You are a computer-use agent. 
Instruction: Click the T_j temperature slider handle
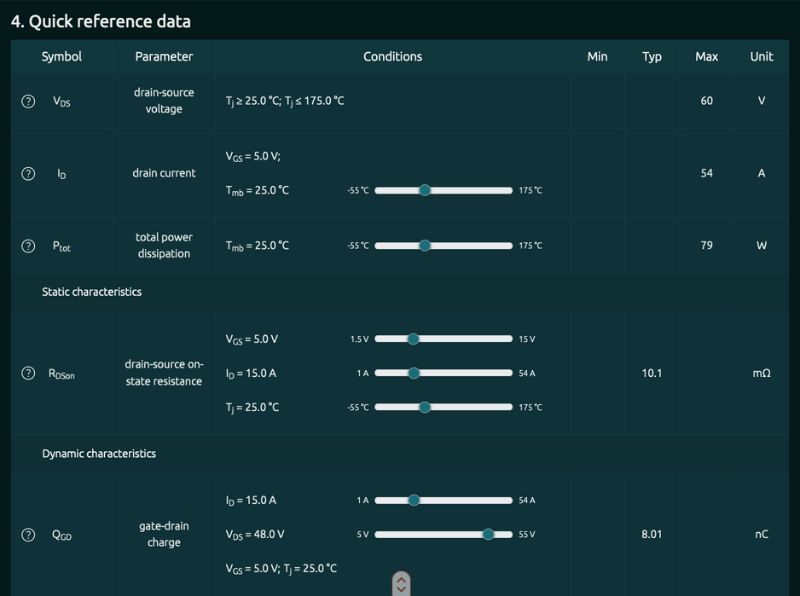[x=424, y=407]
